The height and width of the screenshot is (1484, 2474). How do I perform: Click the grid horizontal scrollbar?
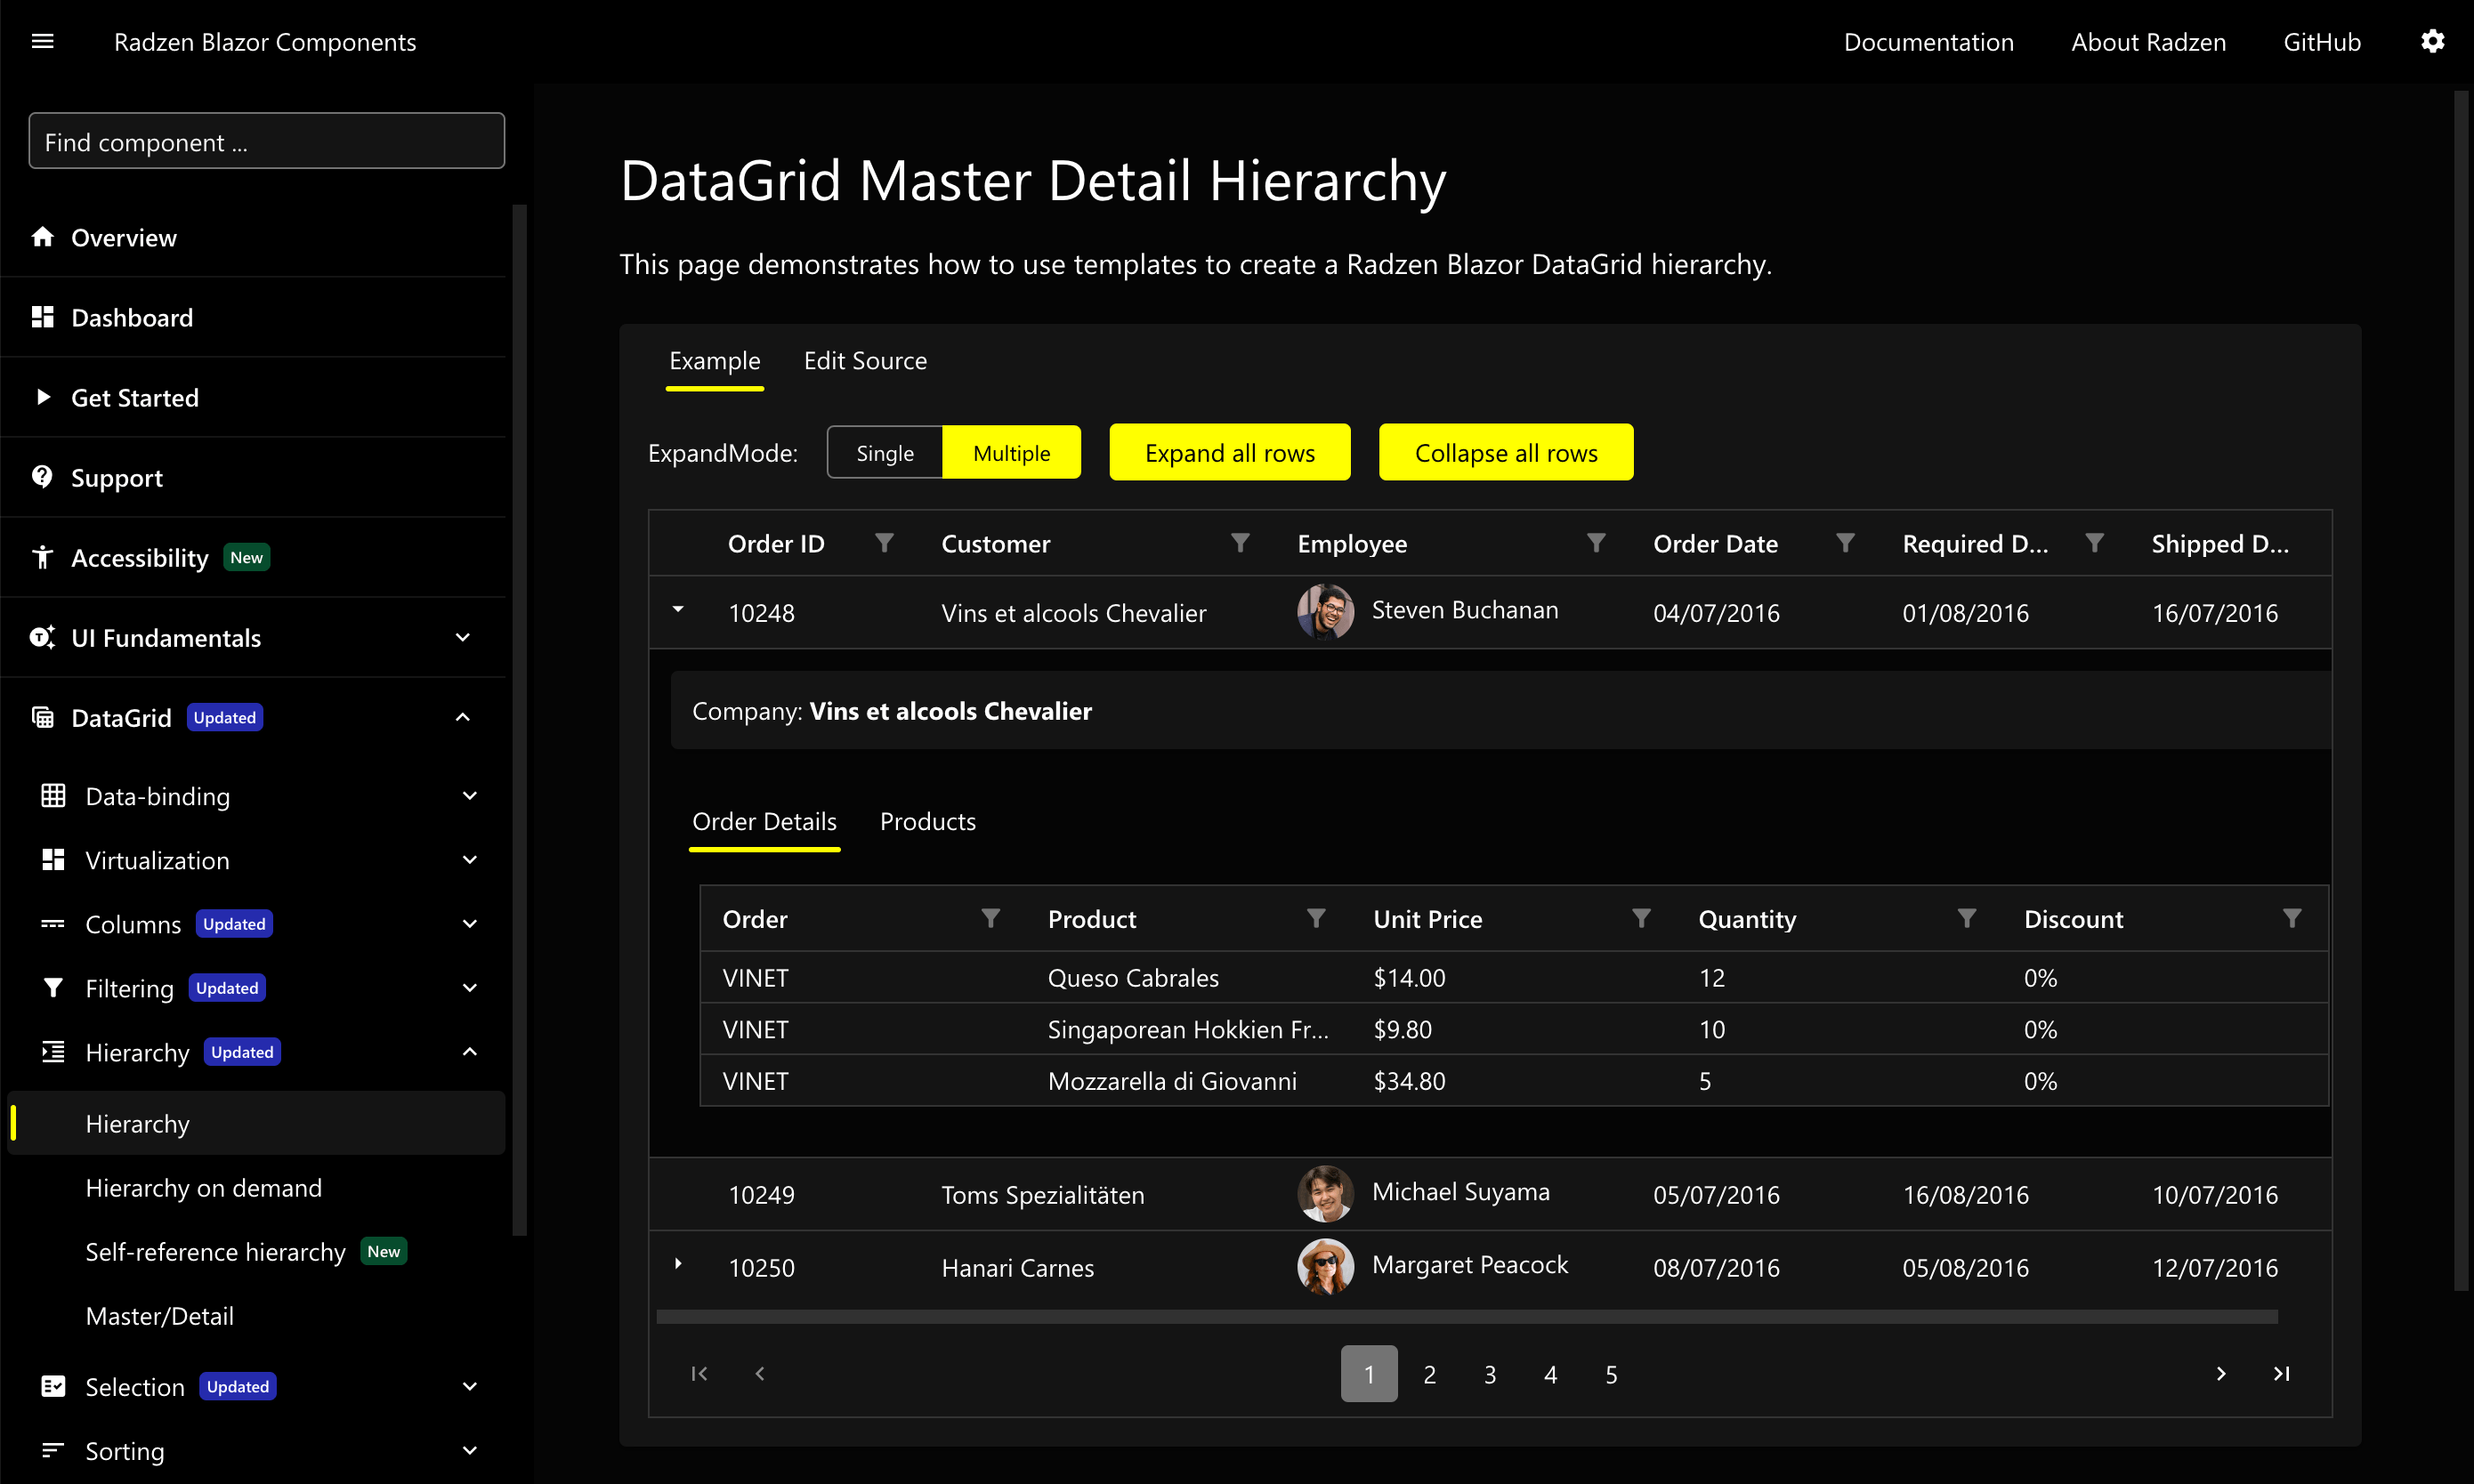coord(1467,1317)
